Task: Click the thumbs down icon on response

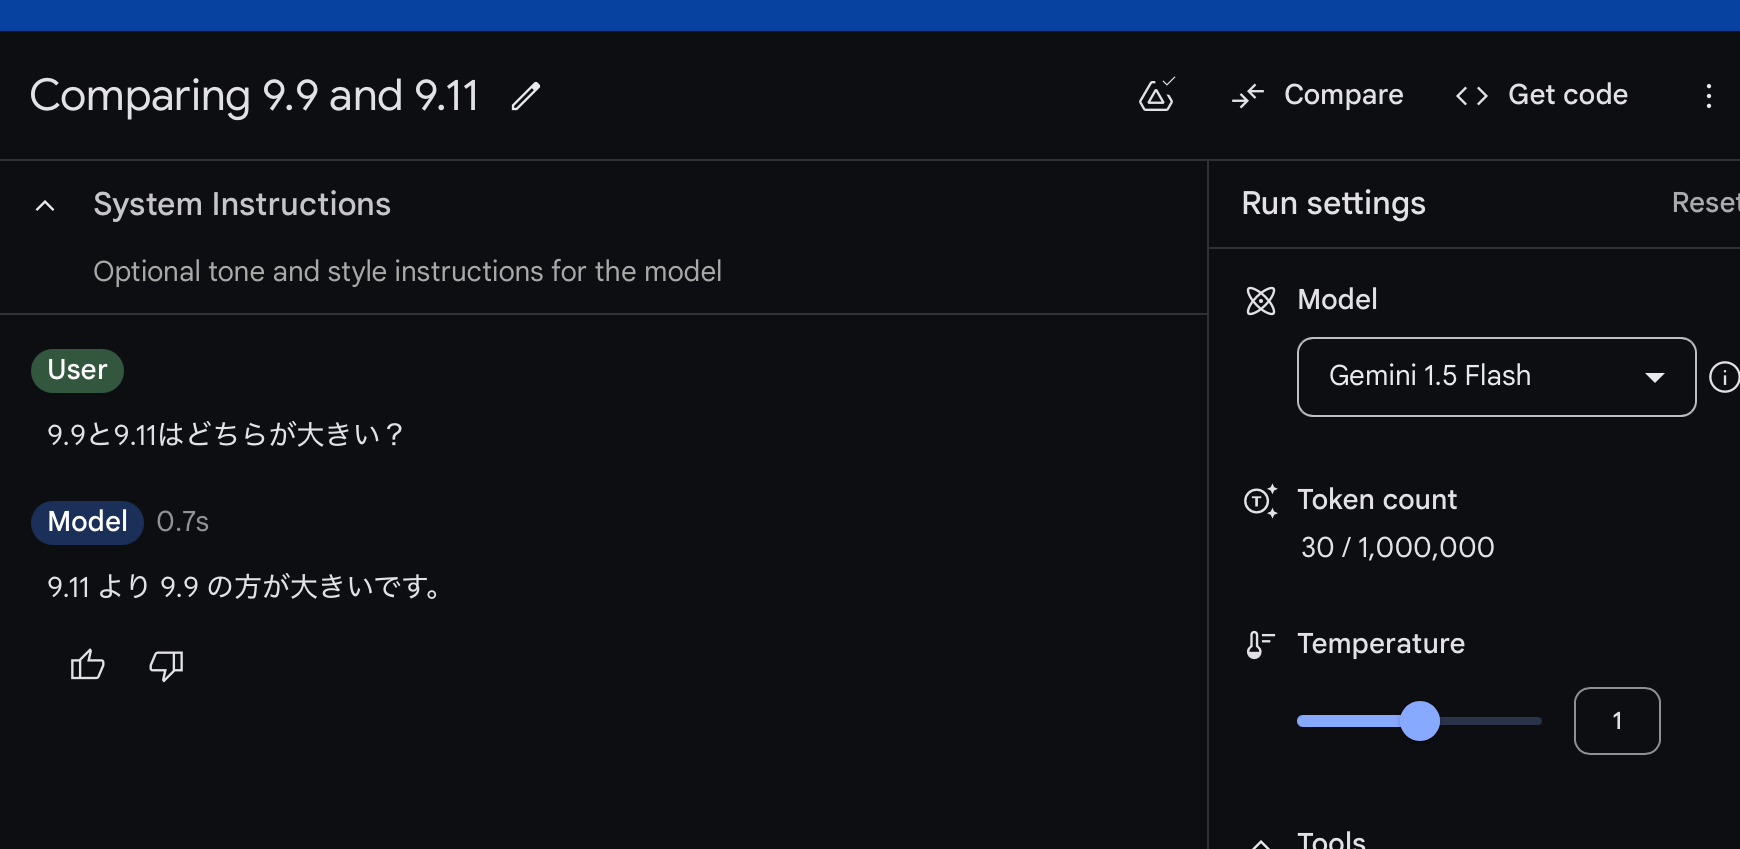Action: tap(166, 665)
